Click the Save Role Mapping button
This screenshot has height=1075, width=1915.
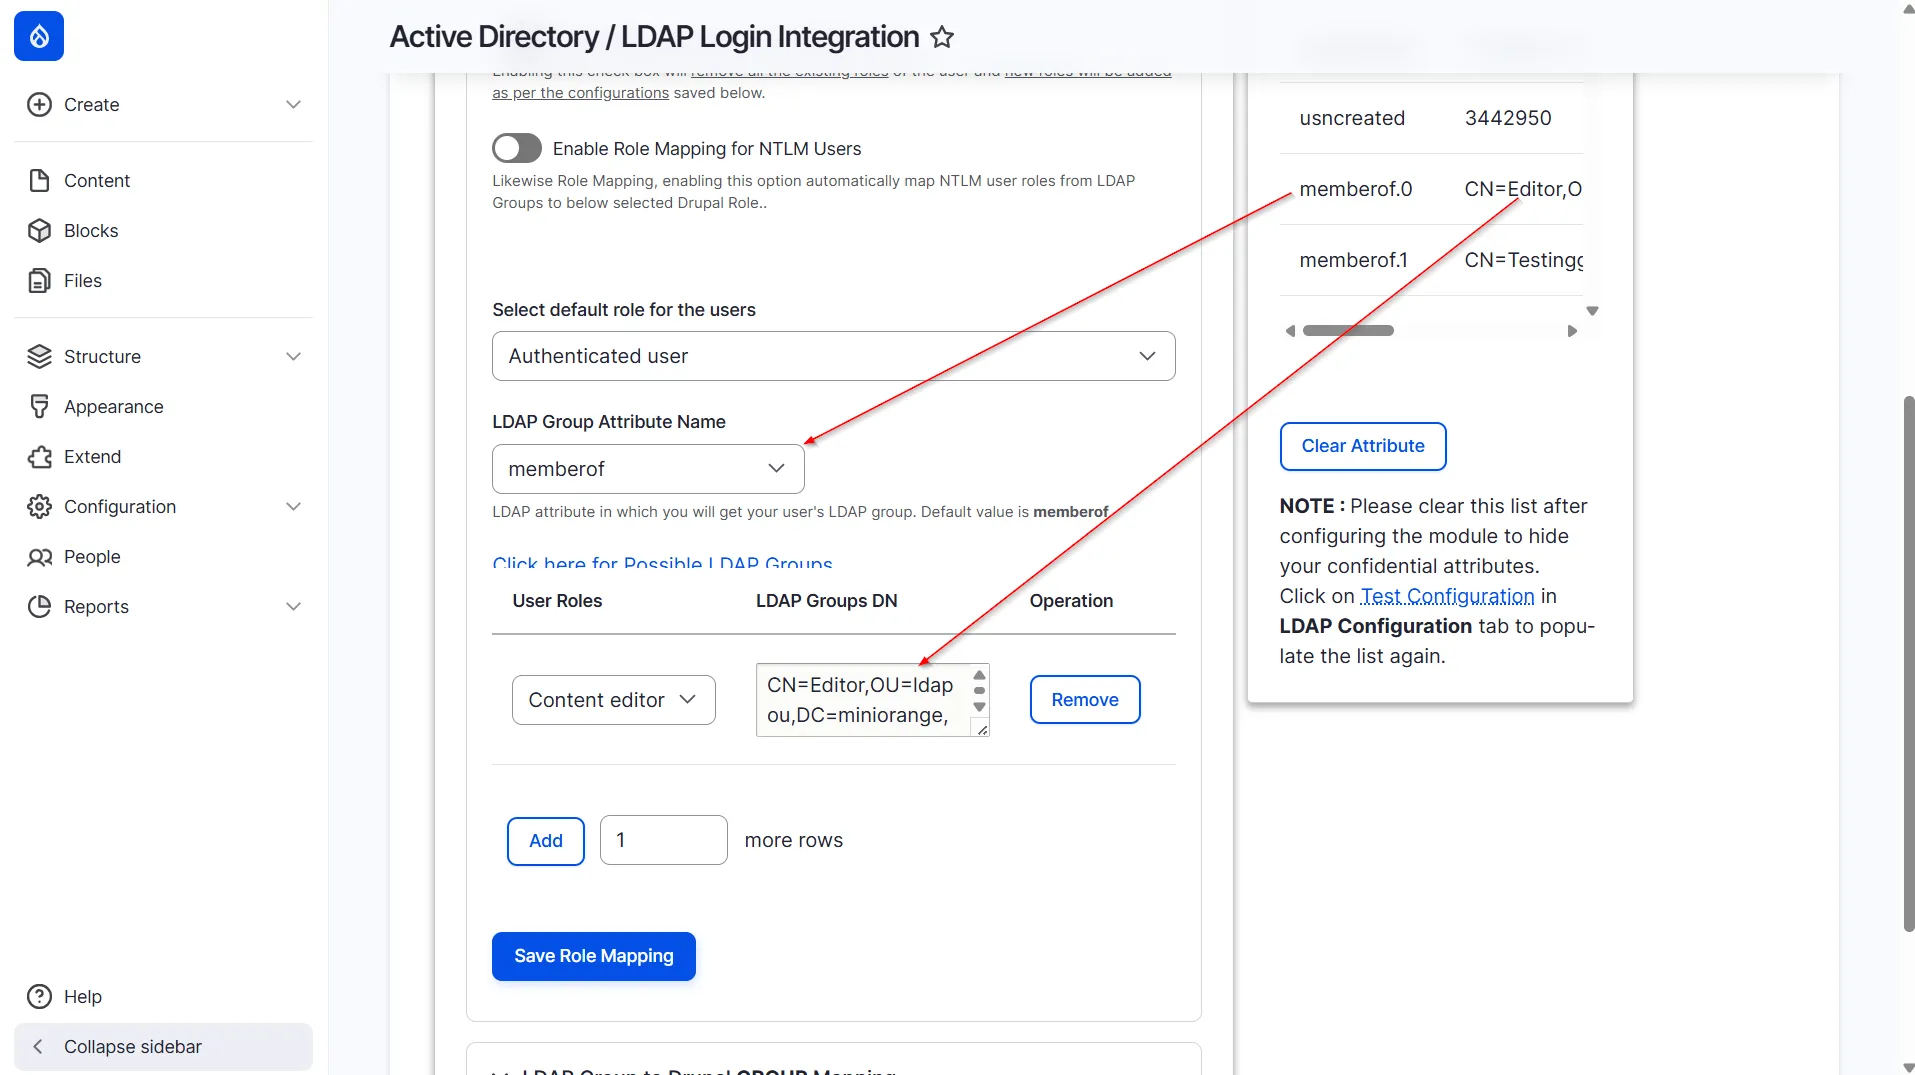pos(594,956)
